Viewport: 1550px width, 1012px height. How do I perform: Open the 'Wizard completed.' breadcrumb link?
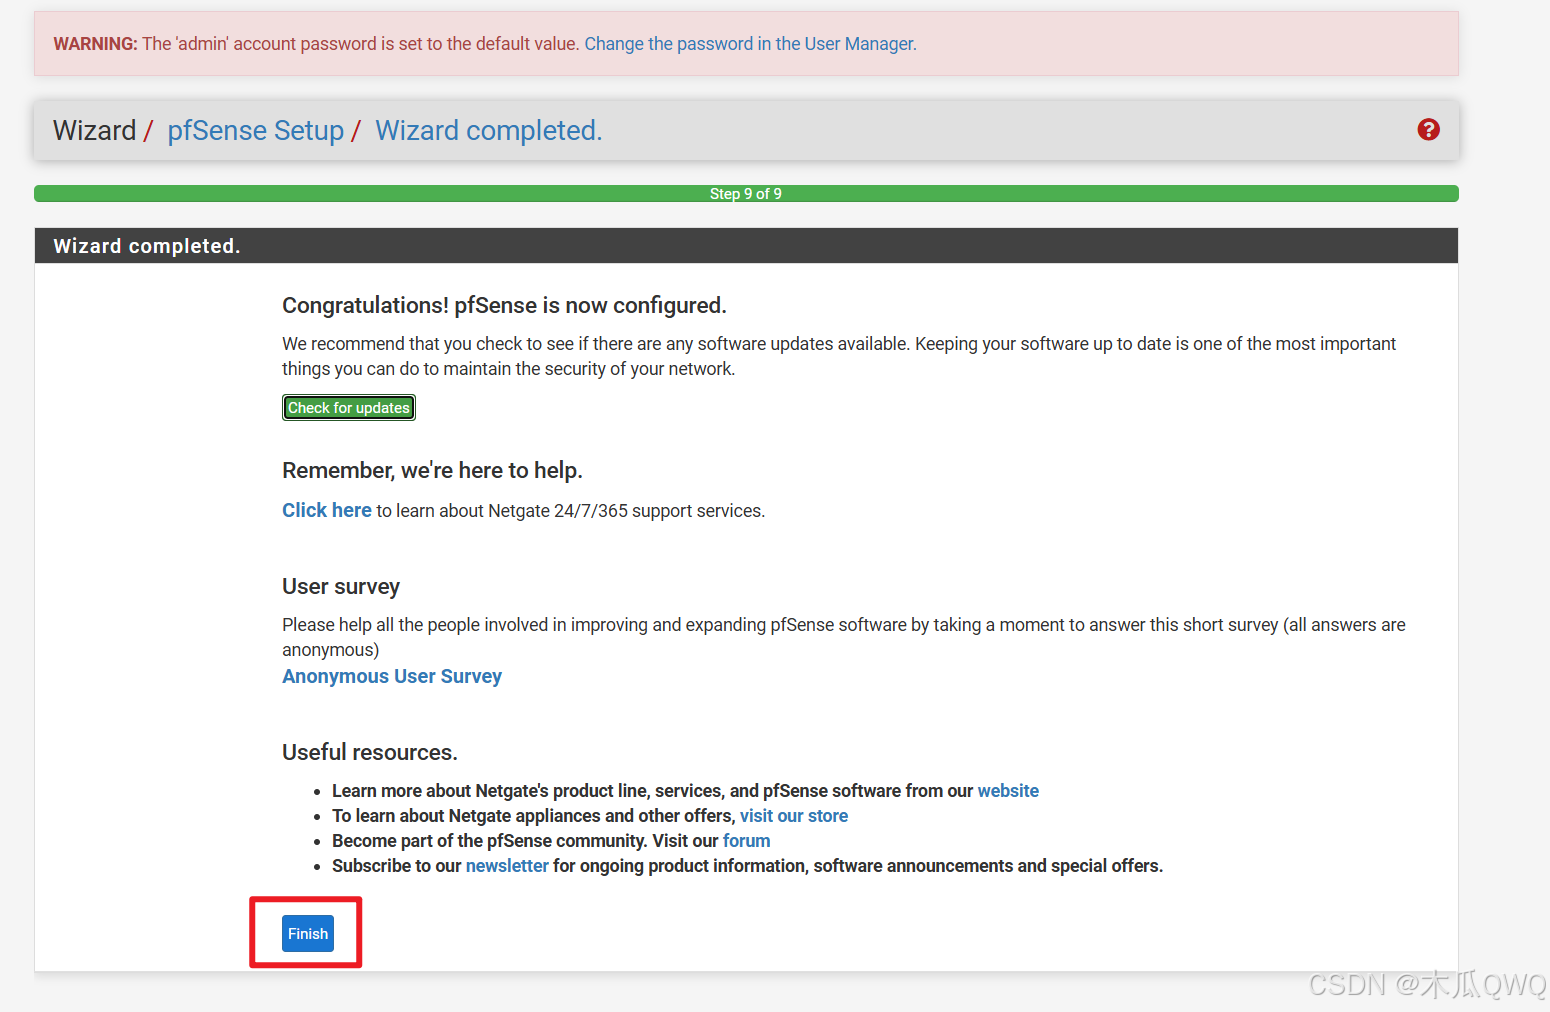[488, 131]
